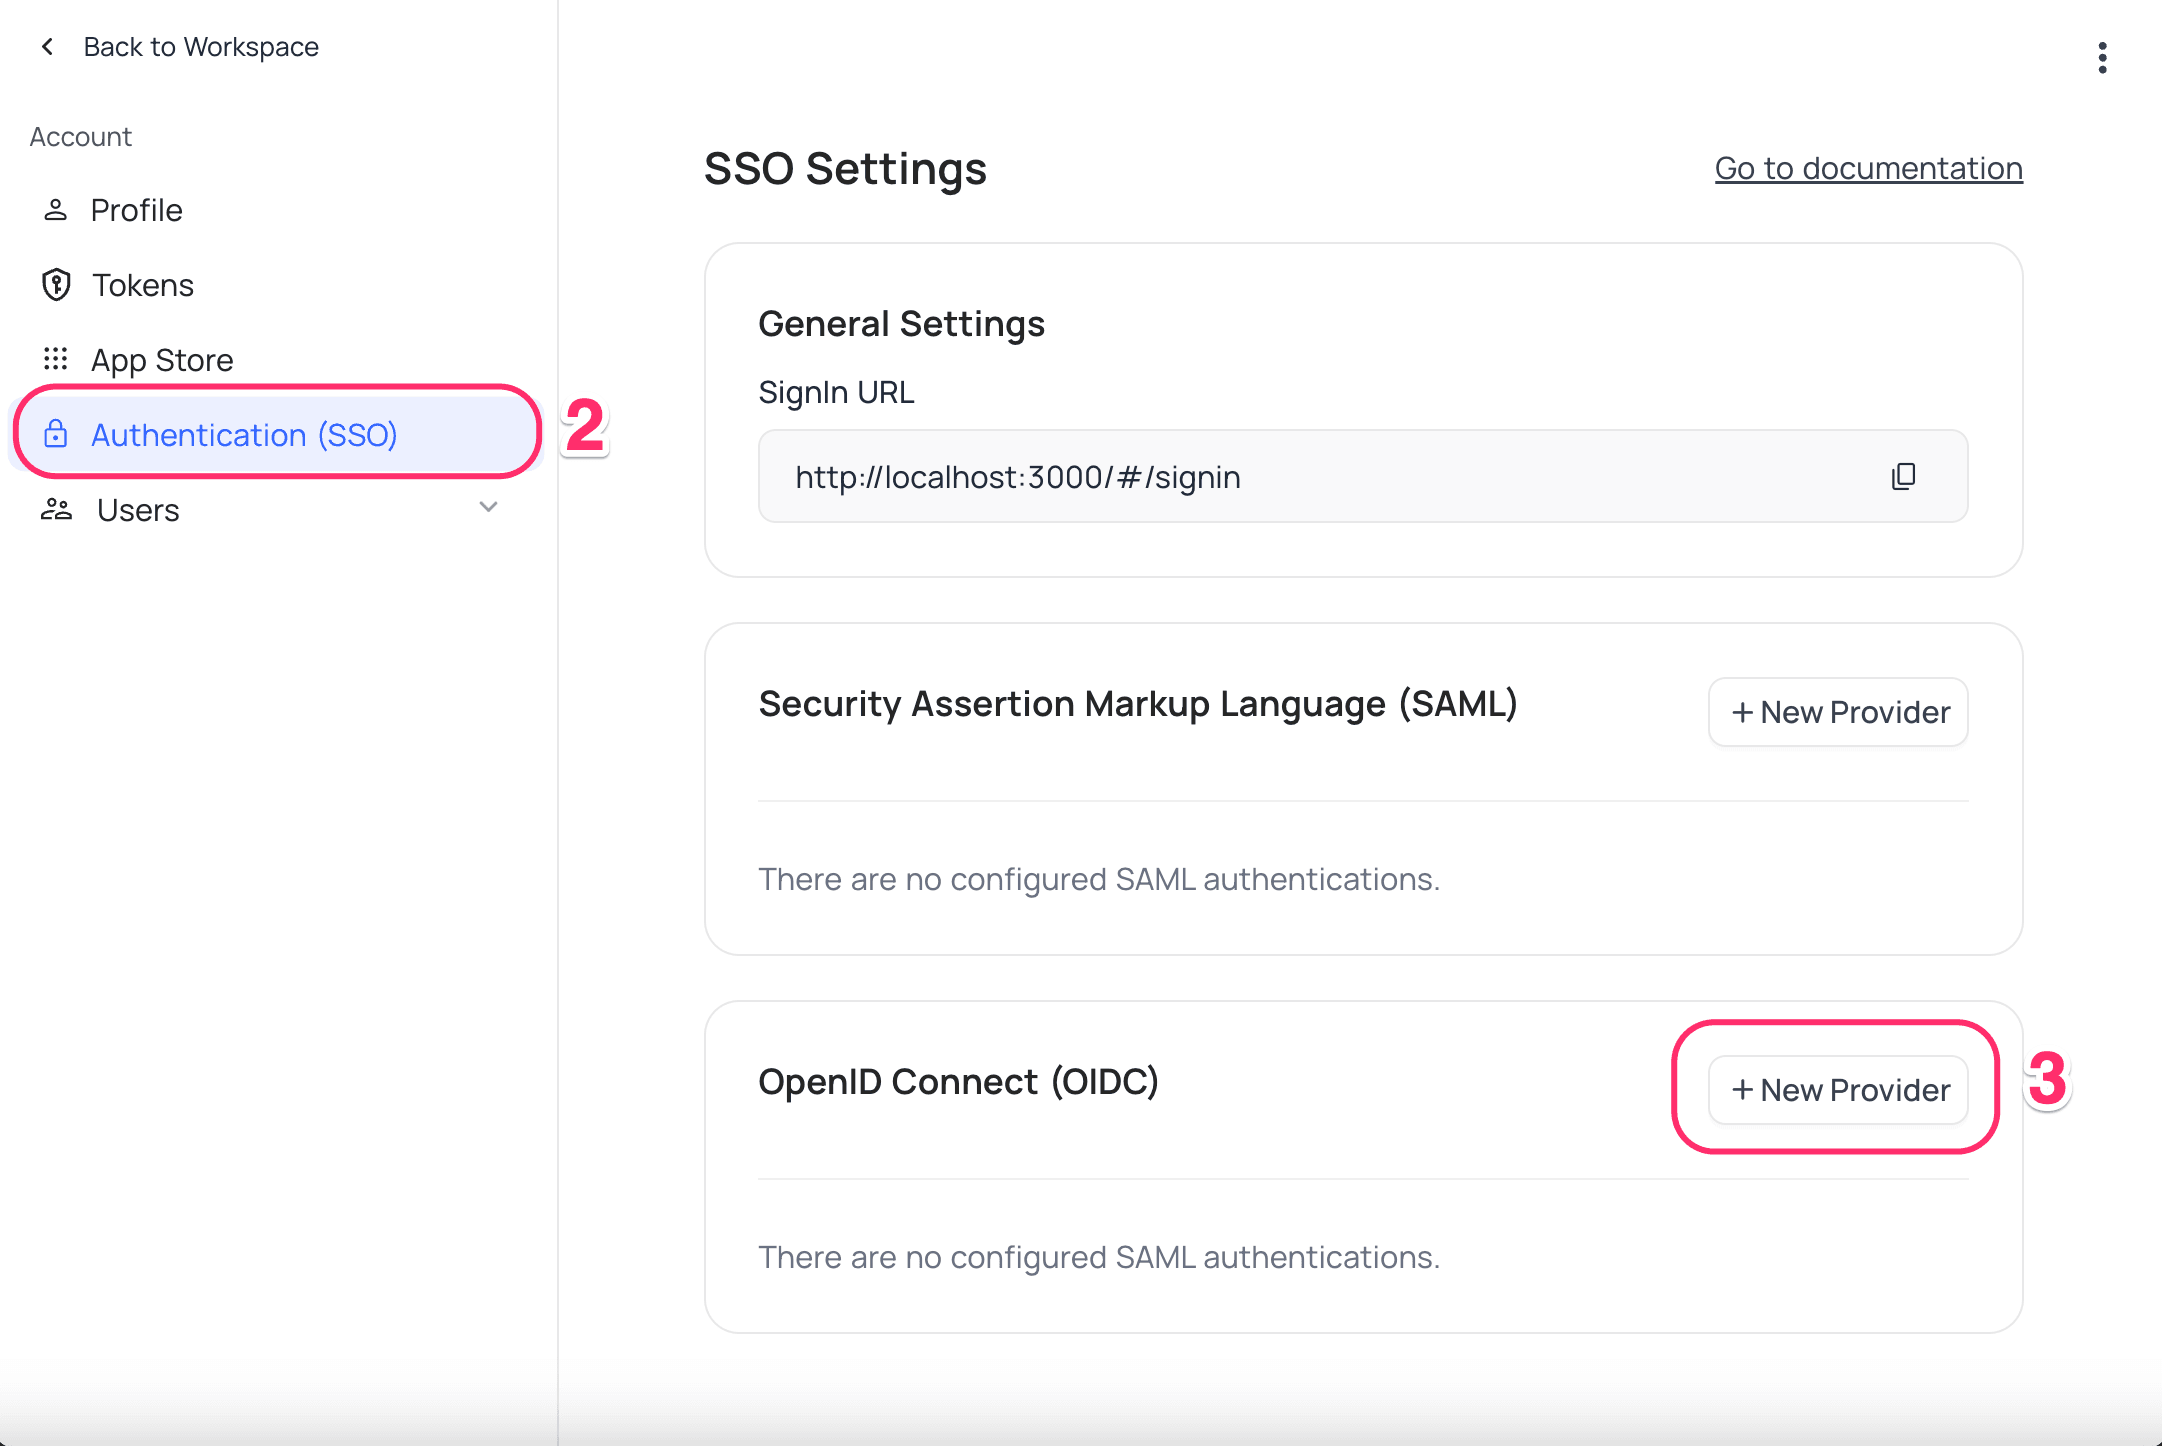Select the Users icon in the sidebar
Viewport: 2162px width, 1446px height.
click(x=56, y=510)
